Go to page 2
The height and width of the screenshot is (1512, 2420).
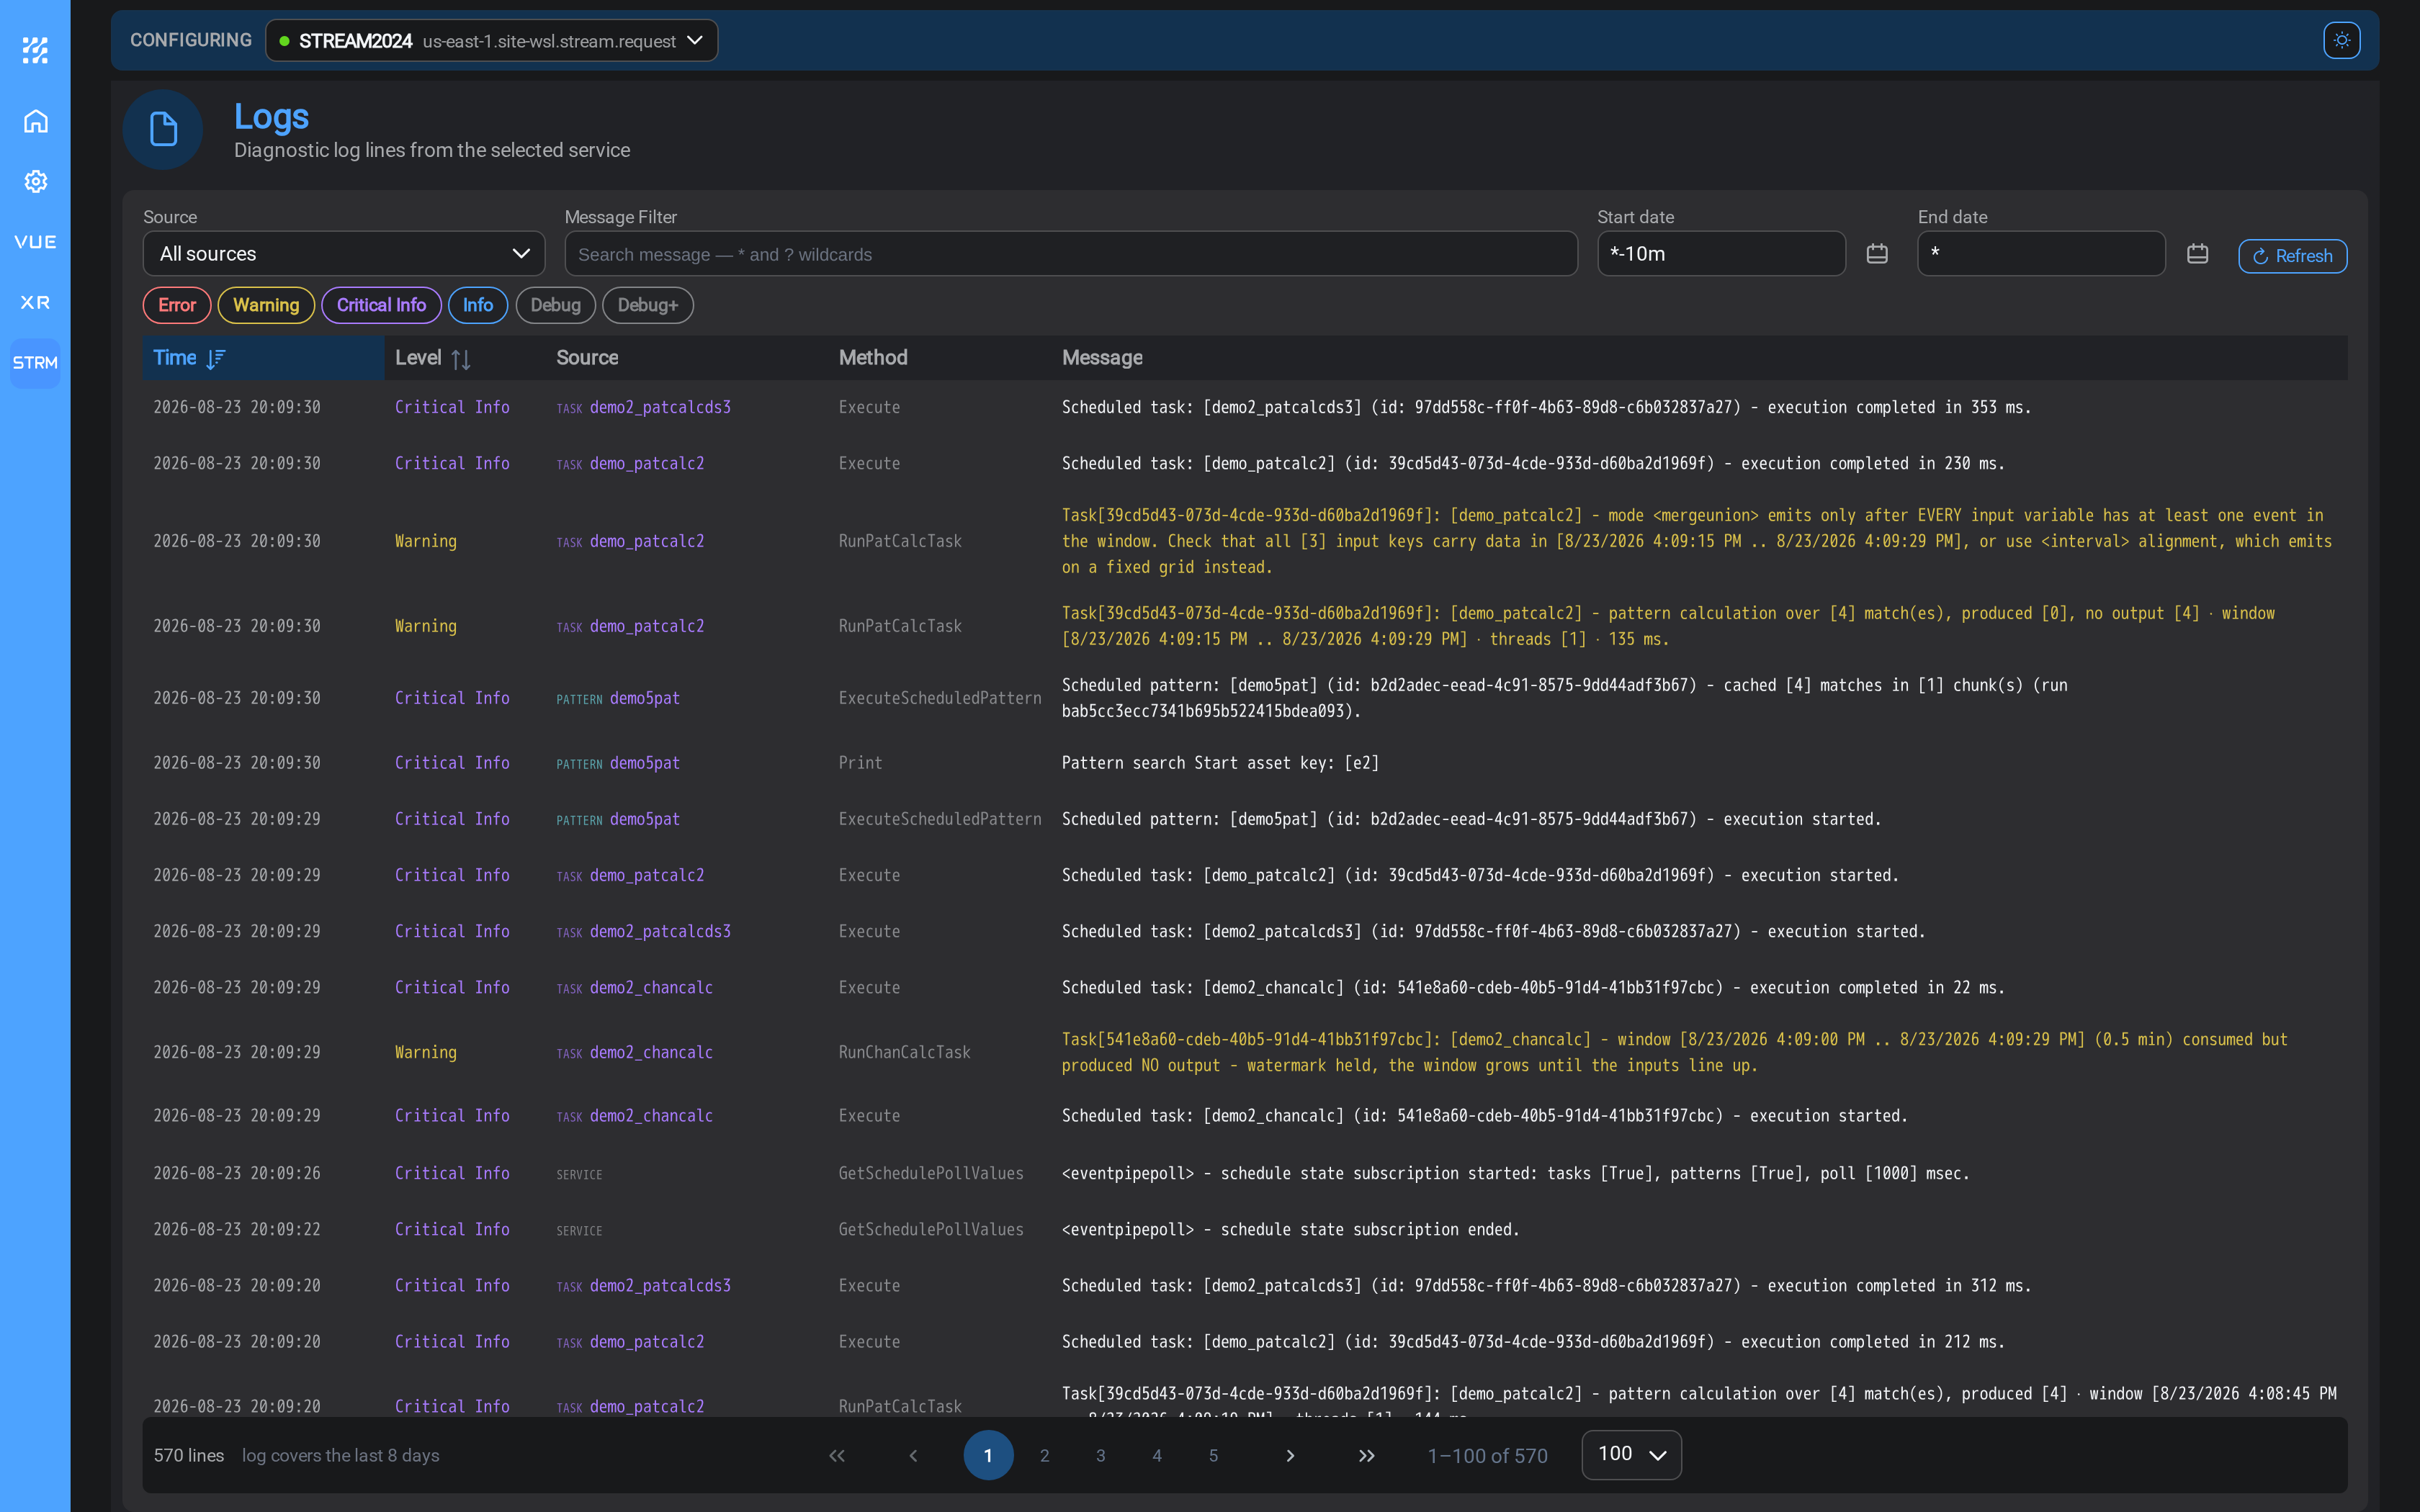1044,1456
